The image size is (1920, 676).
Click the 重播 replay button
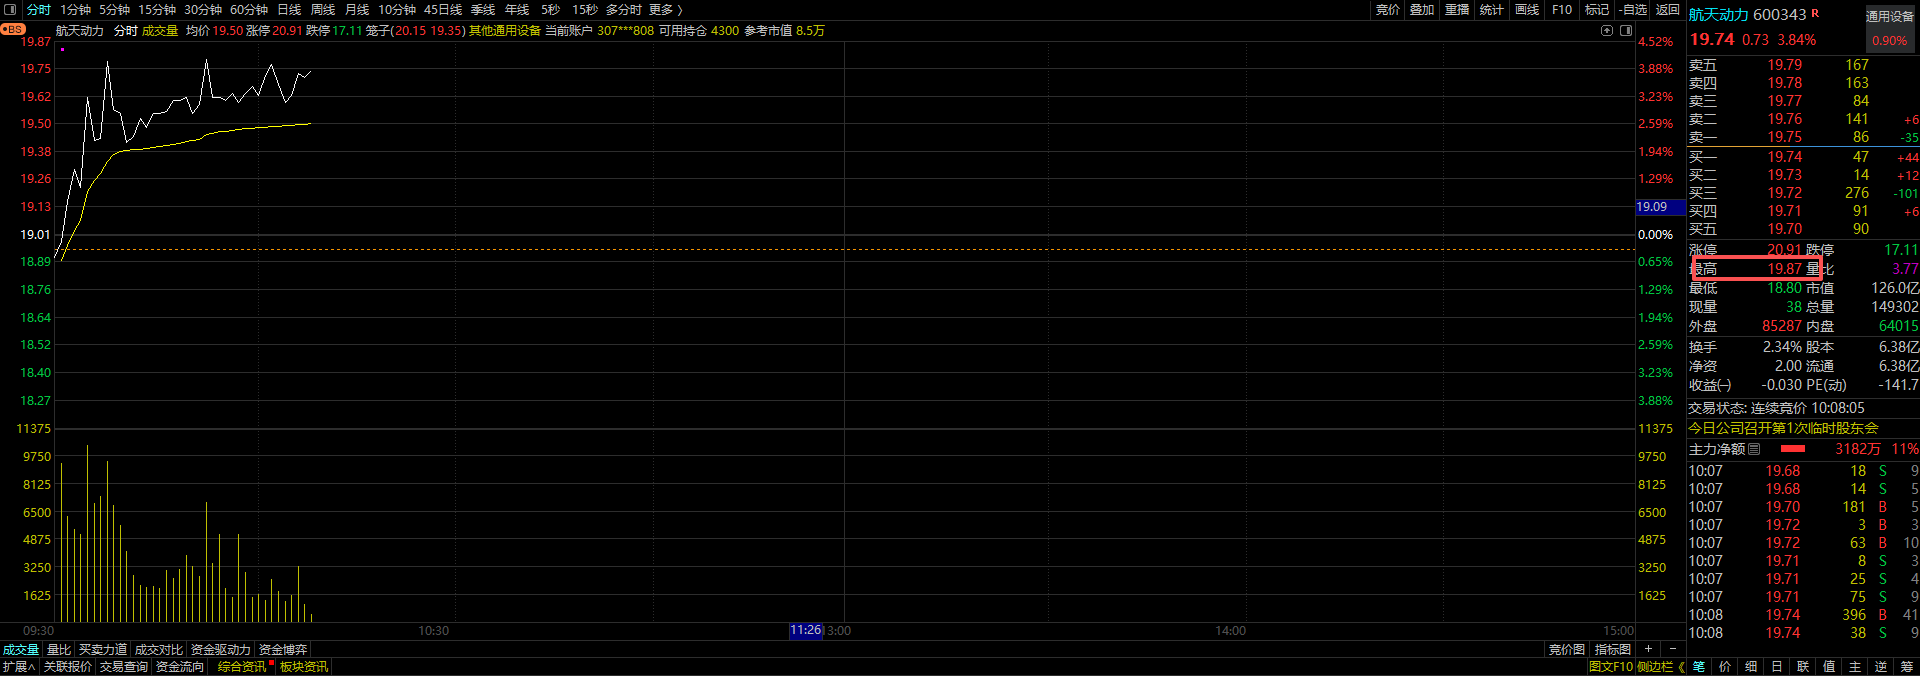coord(1457,10)
